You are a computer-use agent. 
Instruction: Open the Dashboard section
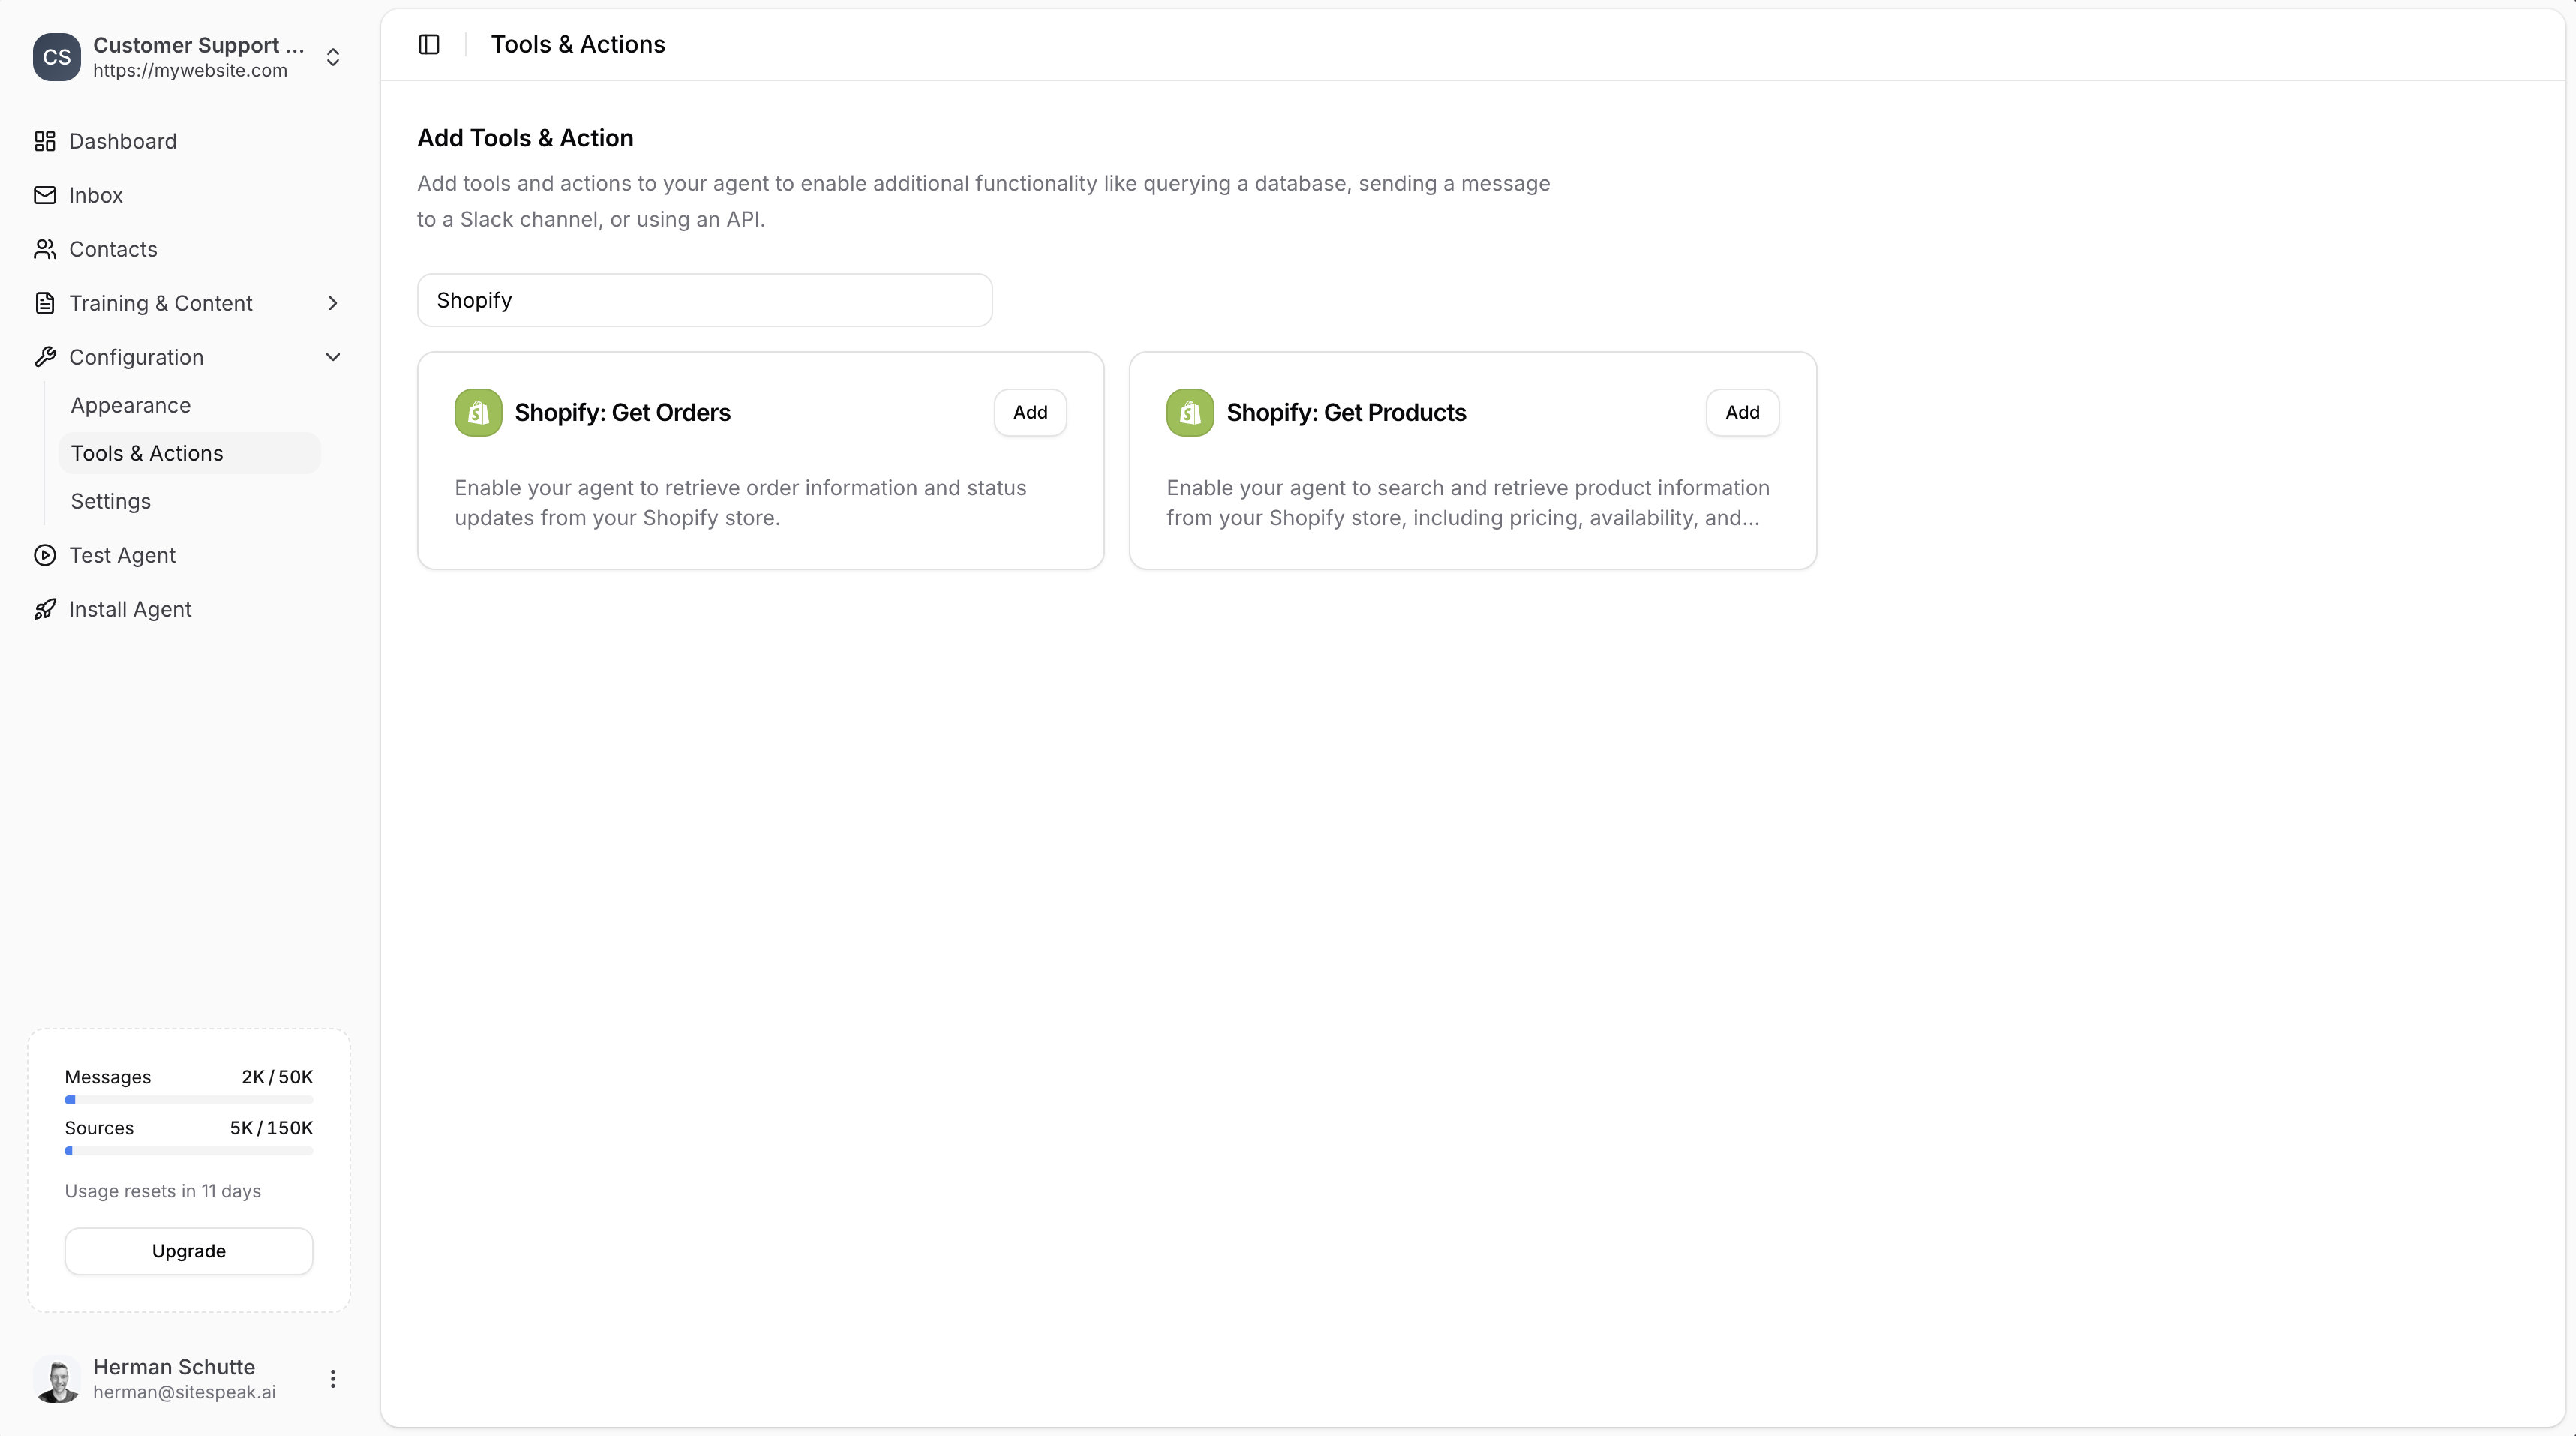122,141
